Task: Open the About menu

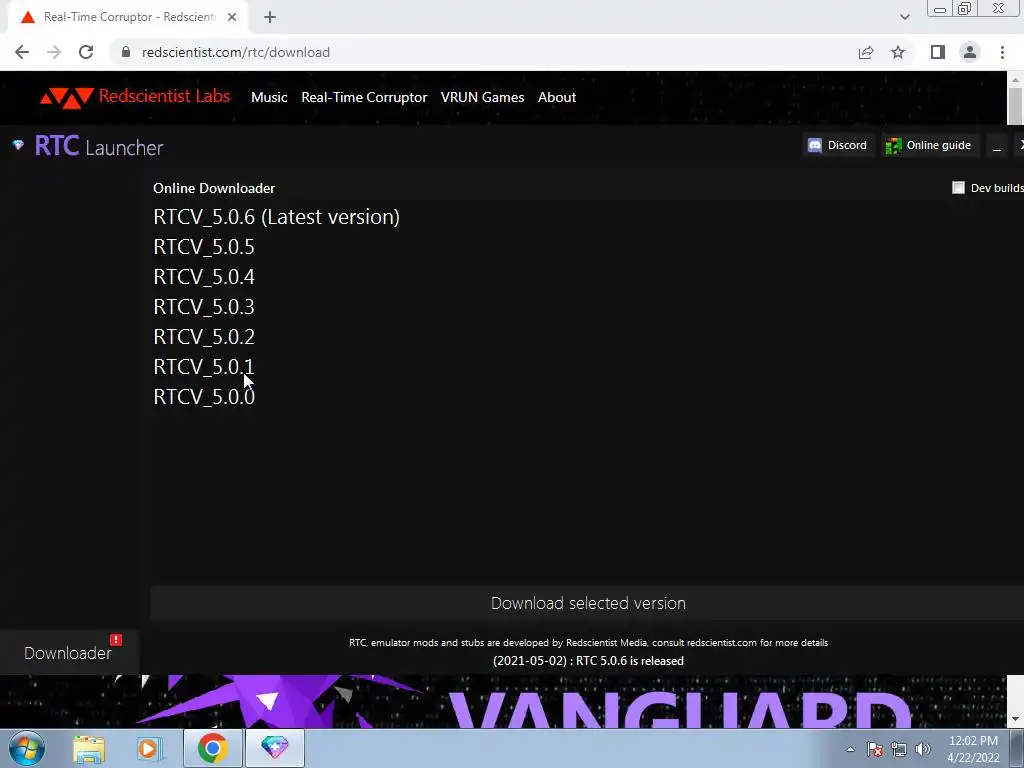Action: (x=556, y=97)
